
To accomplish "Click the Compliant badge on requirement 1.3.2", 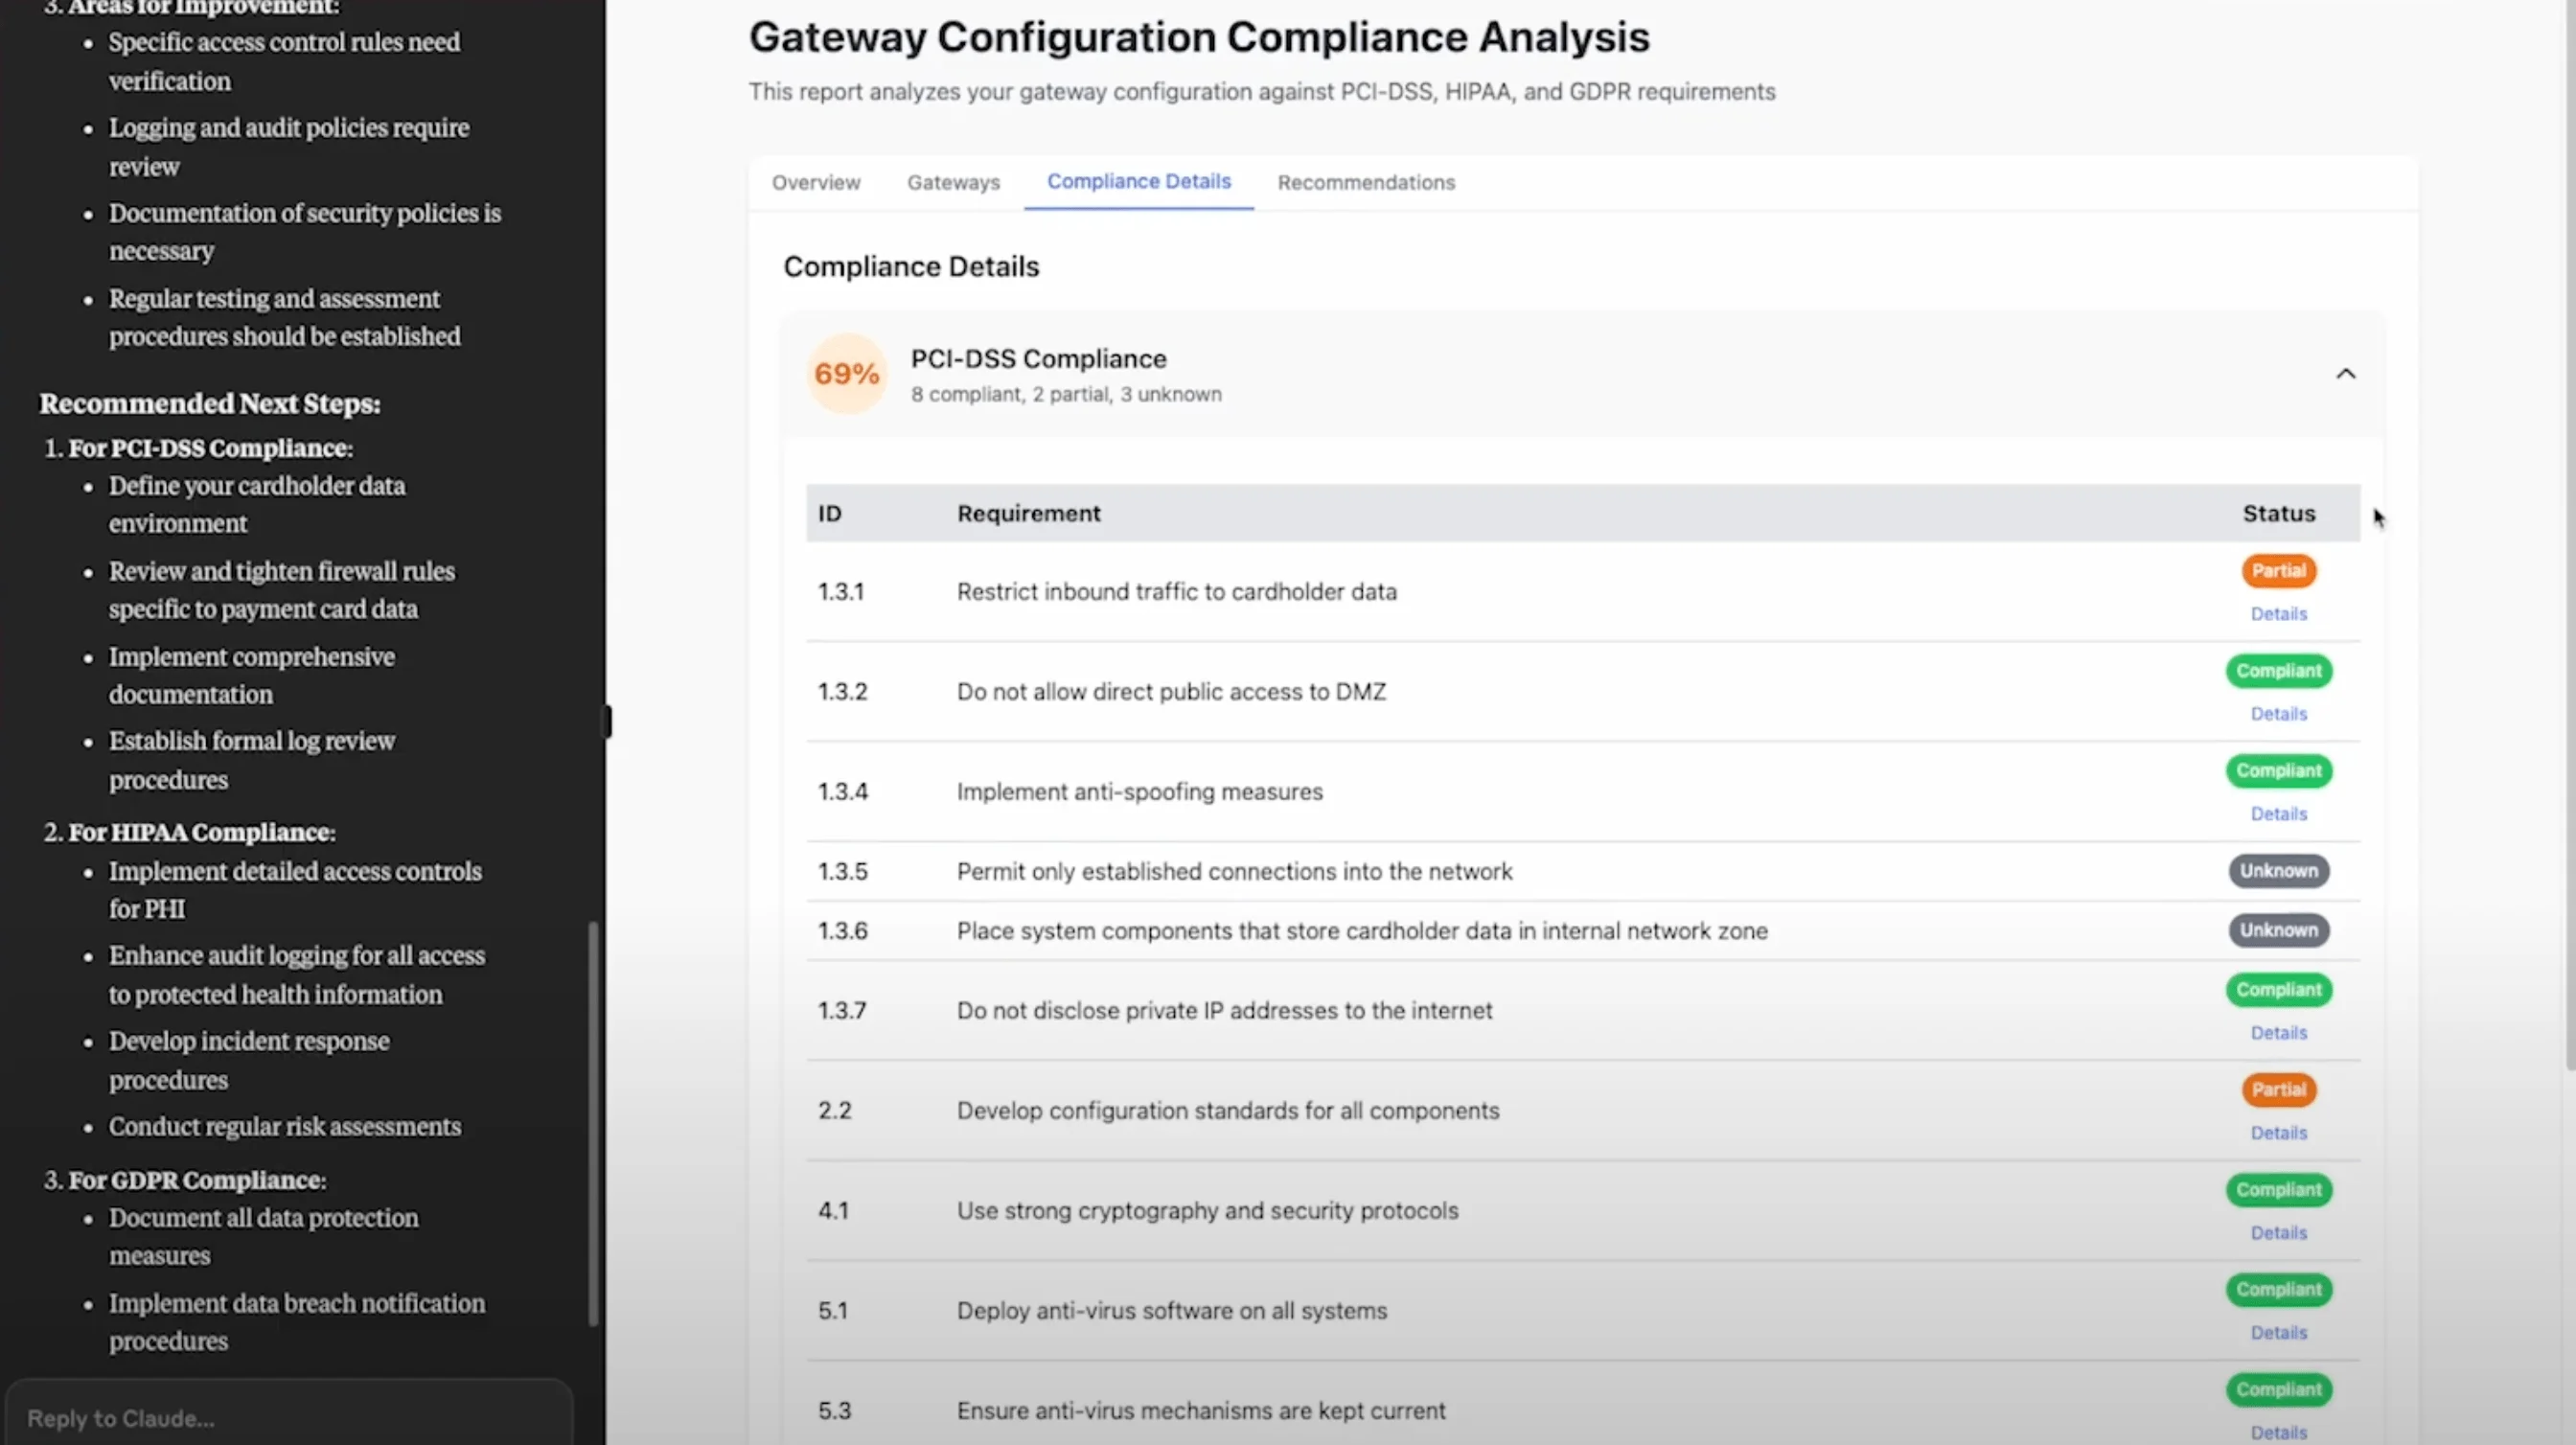I will [x=2278, y=671].
